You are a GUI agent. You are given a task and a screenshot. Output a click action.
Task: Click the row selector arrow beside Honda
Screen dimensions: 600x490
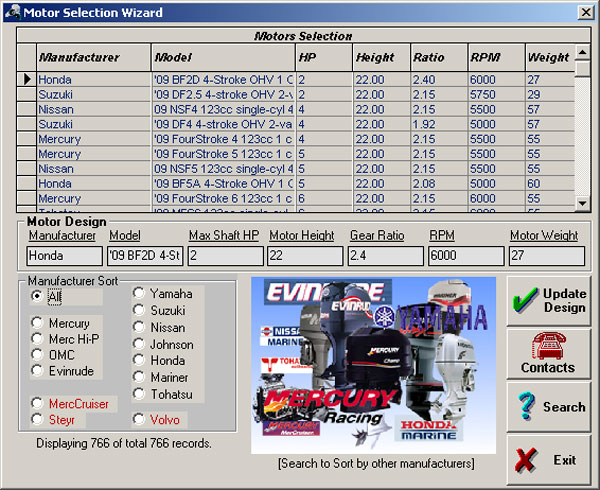27,79
